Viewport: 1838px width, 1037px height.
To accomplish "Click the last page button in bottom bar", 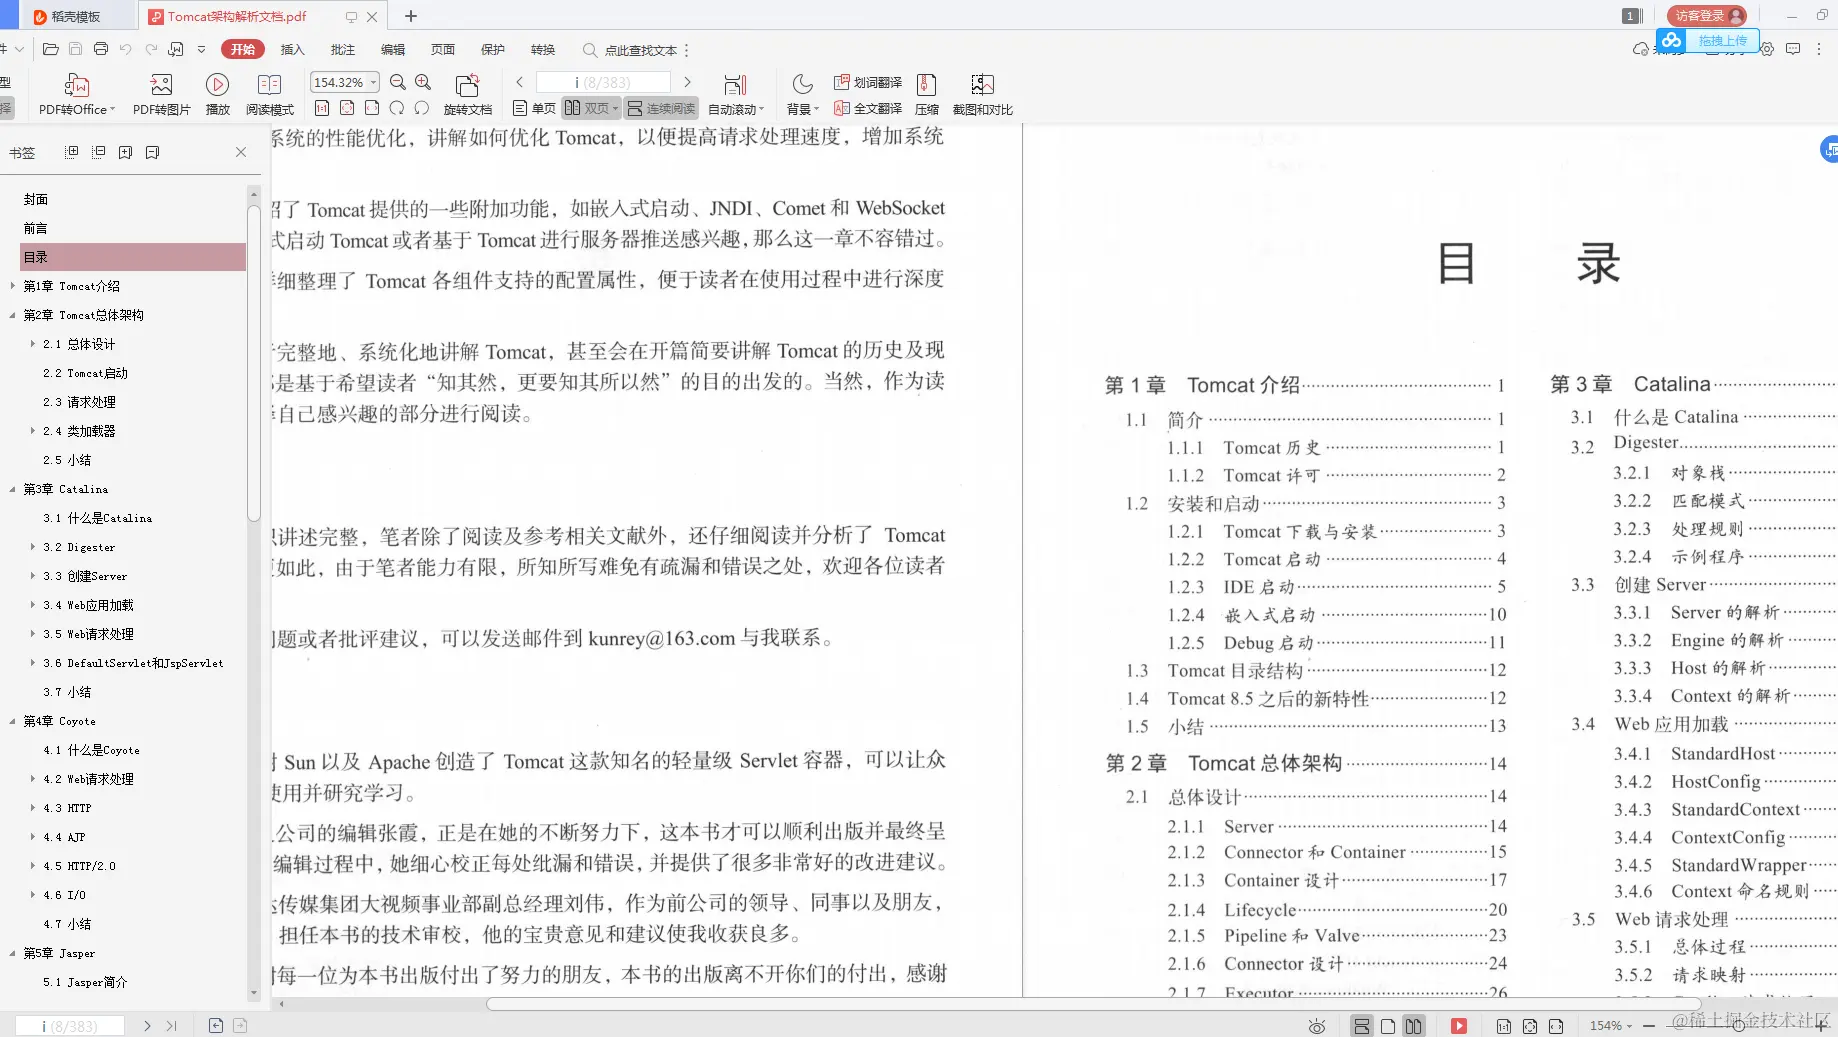I will click(x=171, y=1026).
